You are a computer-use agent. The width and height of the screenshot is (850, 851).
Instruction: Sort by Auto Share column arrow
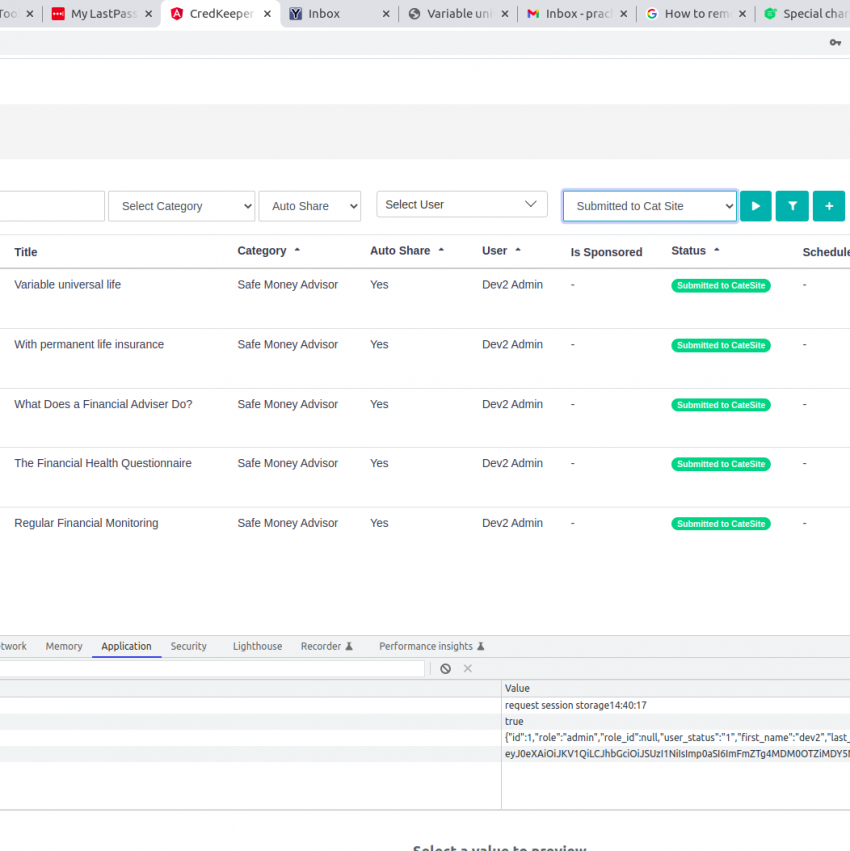441,250
